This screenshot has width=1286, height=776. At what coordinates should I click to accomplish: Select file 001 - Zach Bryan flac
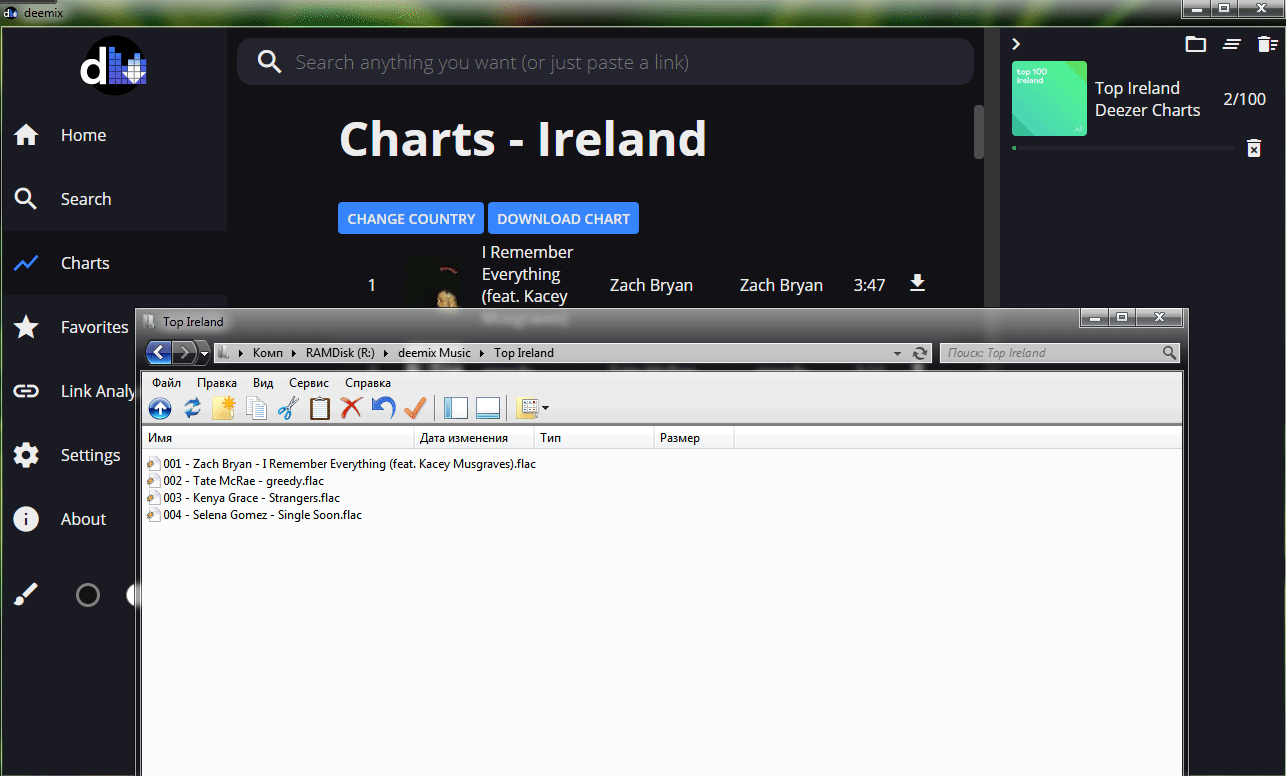(341, 464)
